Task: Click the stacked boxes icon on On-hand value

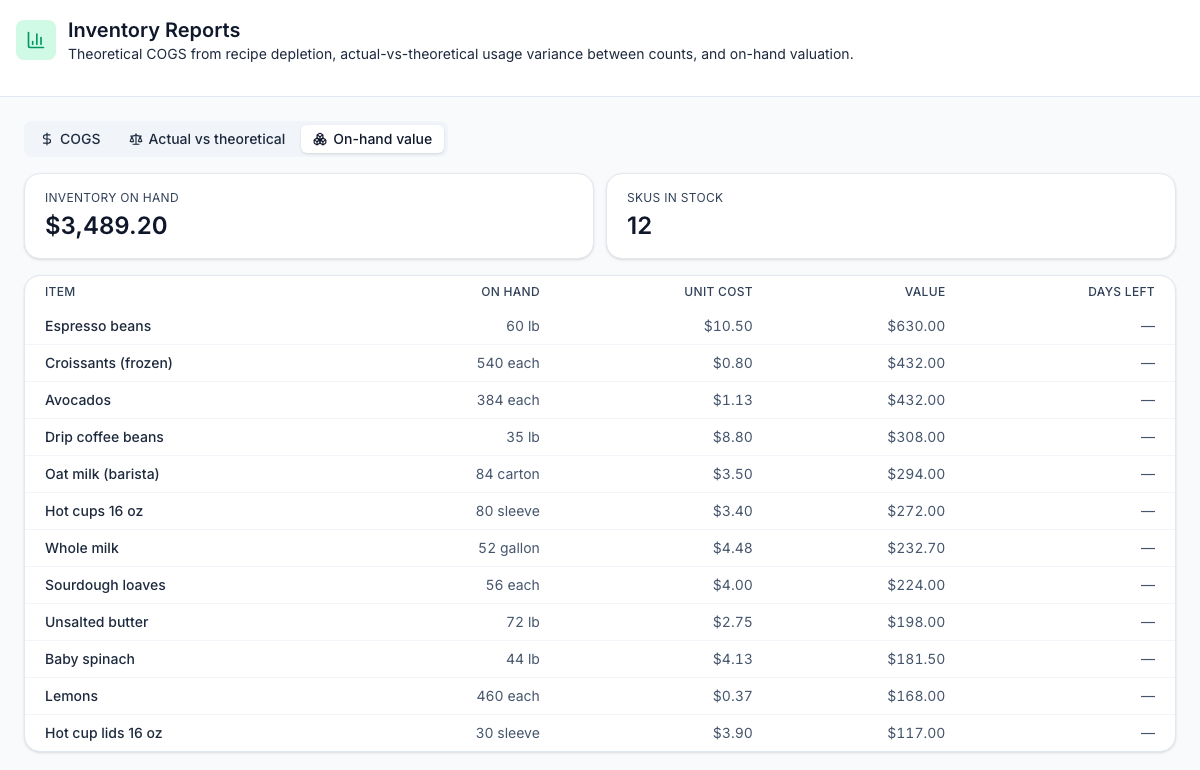Action: (320, 139)
